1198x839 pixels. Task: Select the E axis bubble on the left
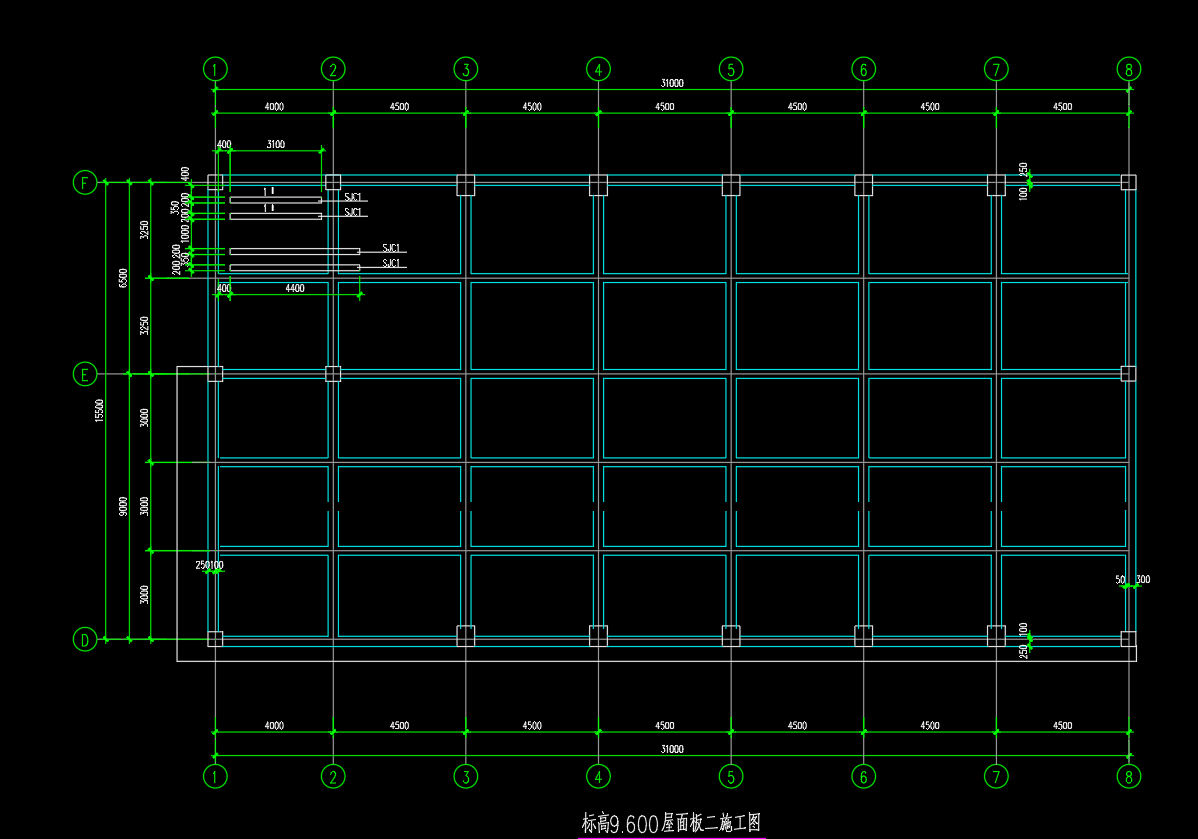click(85, 374)
